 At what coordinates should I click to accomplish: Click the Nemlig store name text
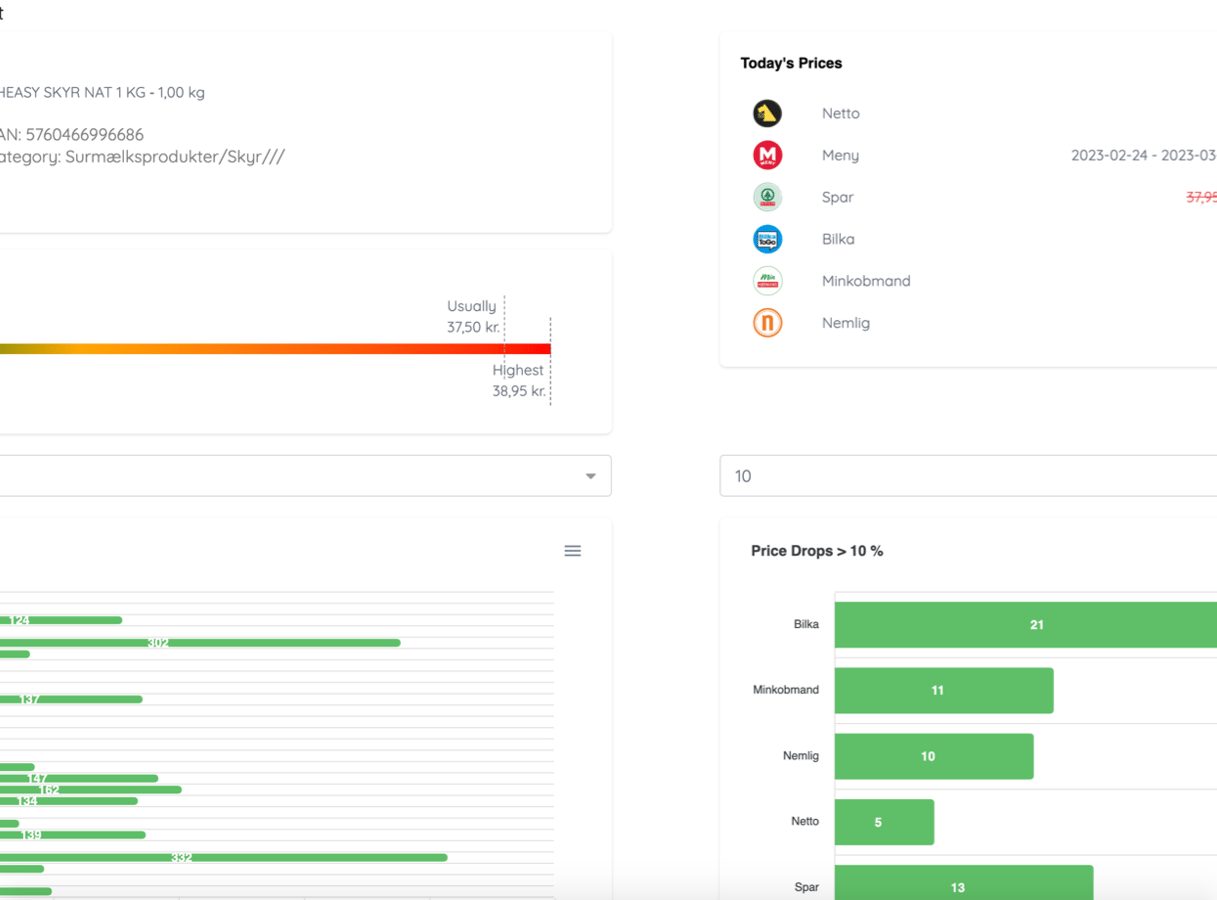coord(845,323)
